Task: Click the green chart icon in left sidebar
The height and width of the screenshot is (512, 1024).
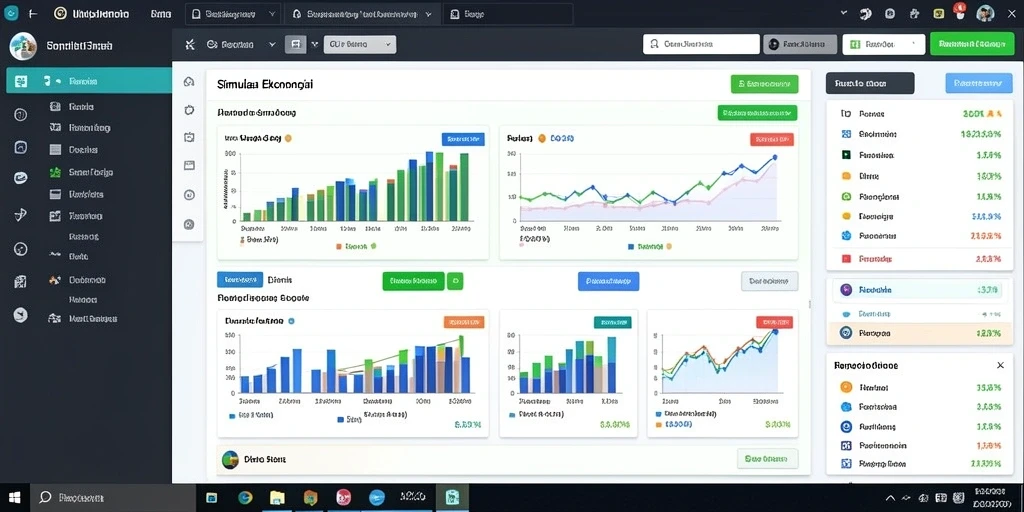Action: click(56, 172)
